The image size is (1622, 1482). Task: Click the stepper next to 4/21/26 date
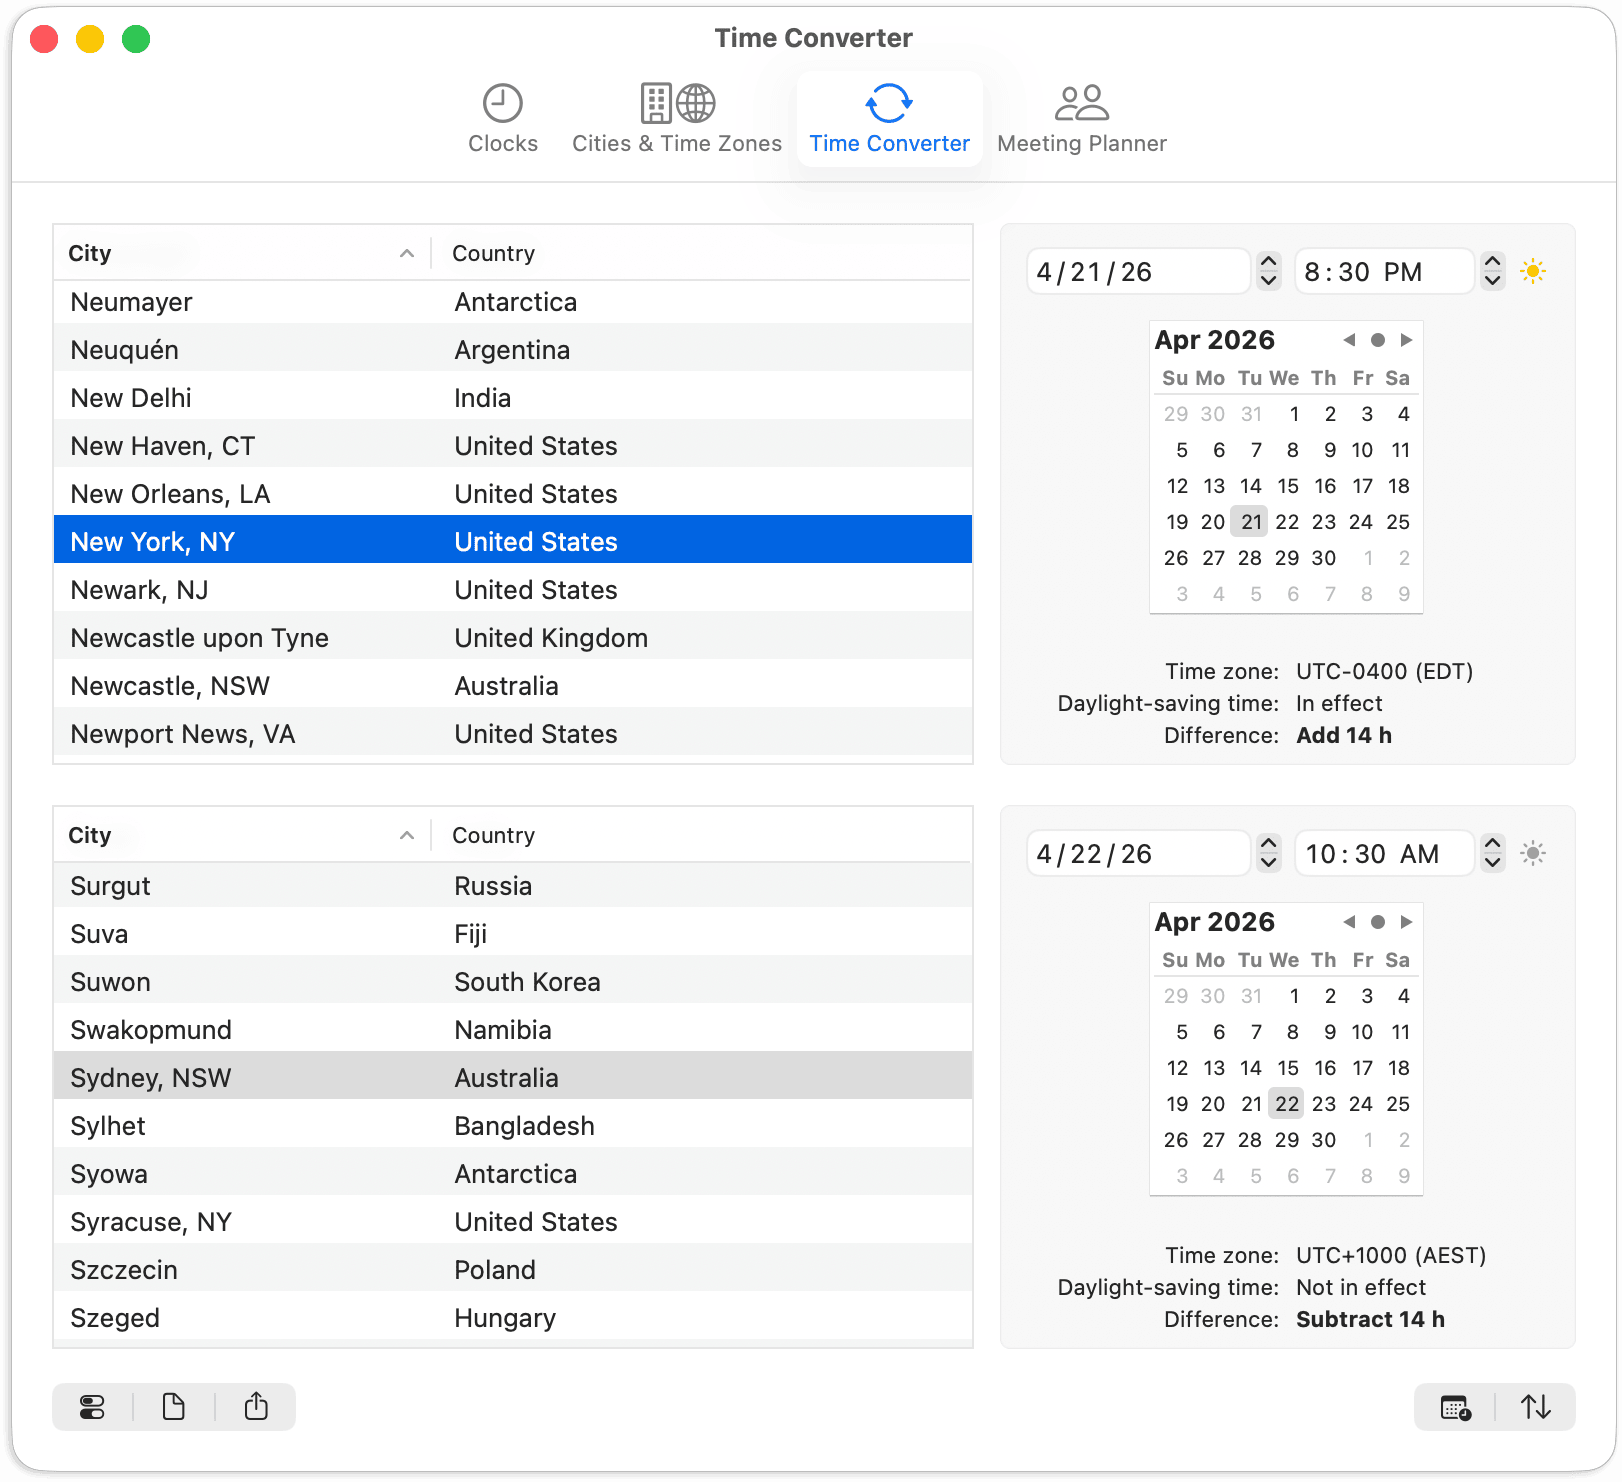click(x=1268, y=271)
